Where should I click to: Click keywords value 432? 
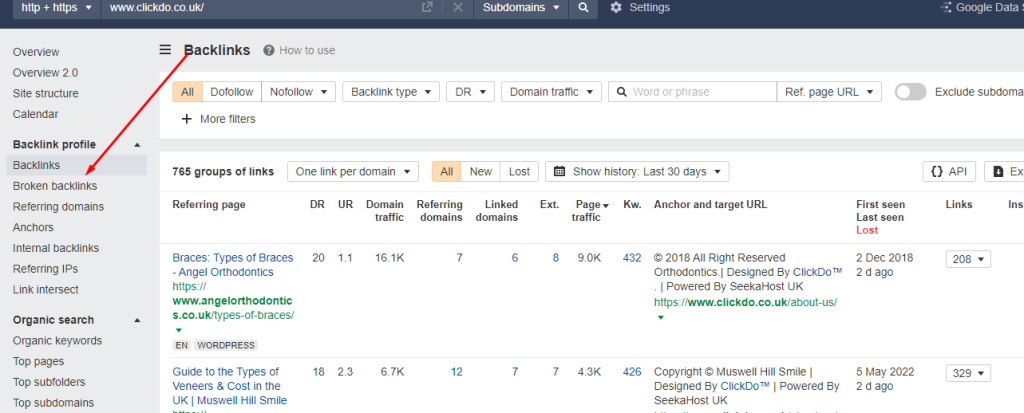pos(632,258)
